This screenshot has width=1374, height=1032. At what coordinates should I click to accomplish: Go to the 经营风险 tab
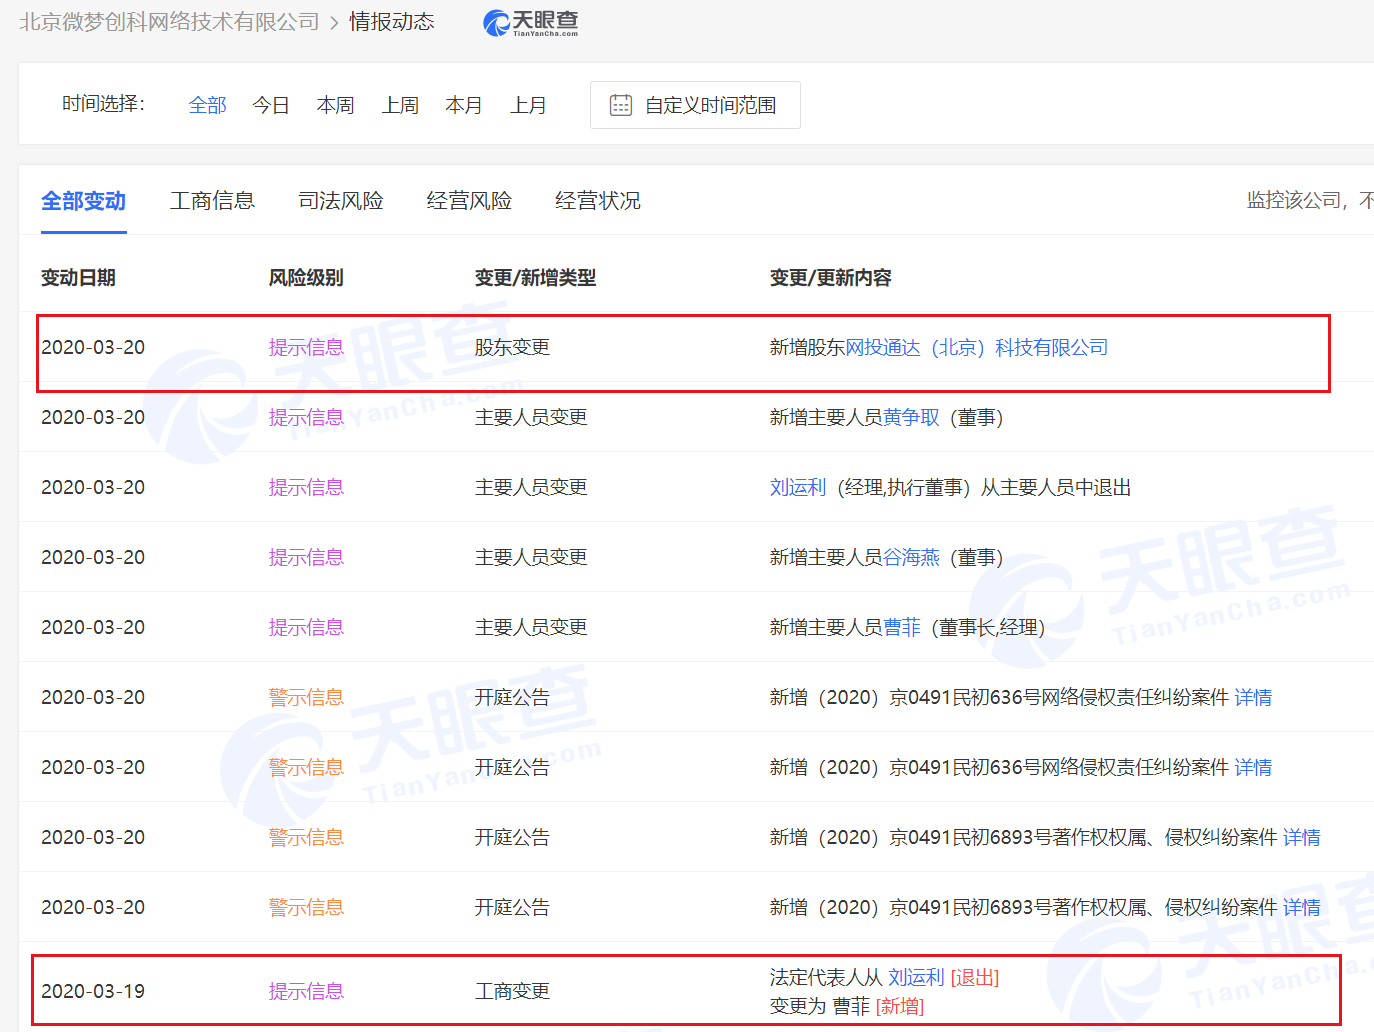(x=469, y=201)
